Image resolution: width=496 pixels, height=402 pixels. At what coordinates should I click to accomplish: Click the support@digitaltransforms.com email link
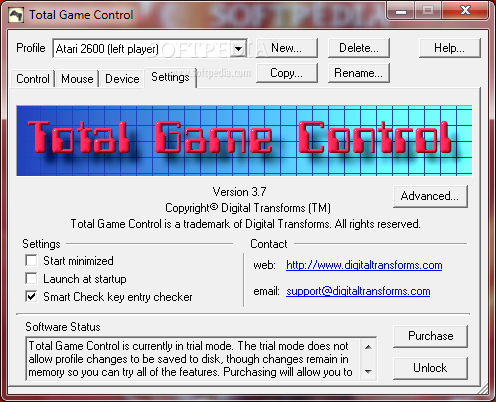pyautogui.click(x=358, y=291)
